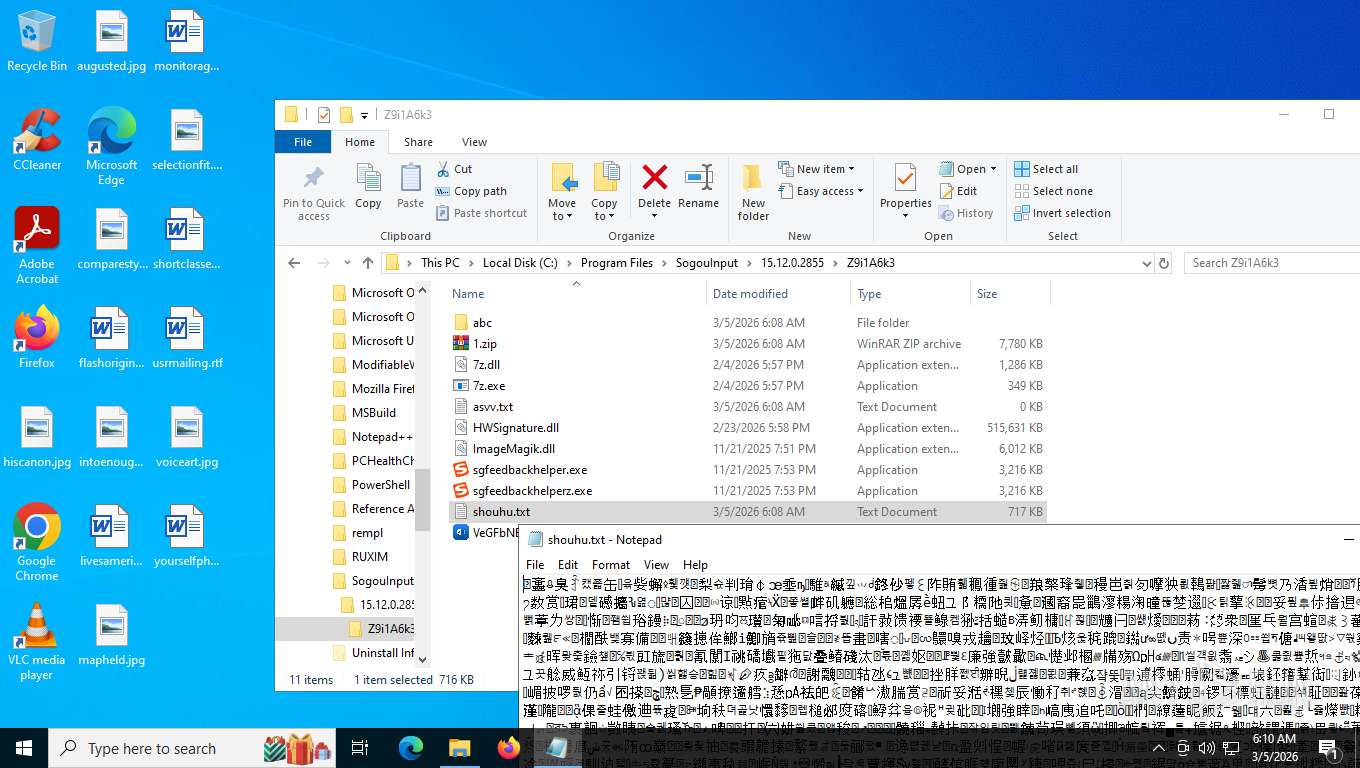This screenshot has height=768, width=1360.
Task: Click SogouInput in the address path
Action: point(706,263)
